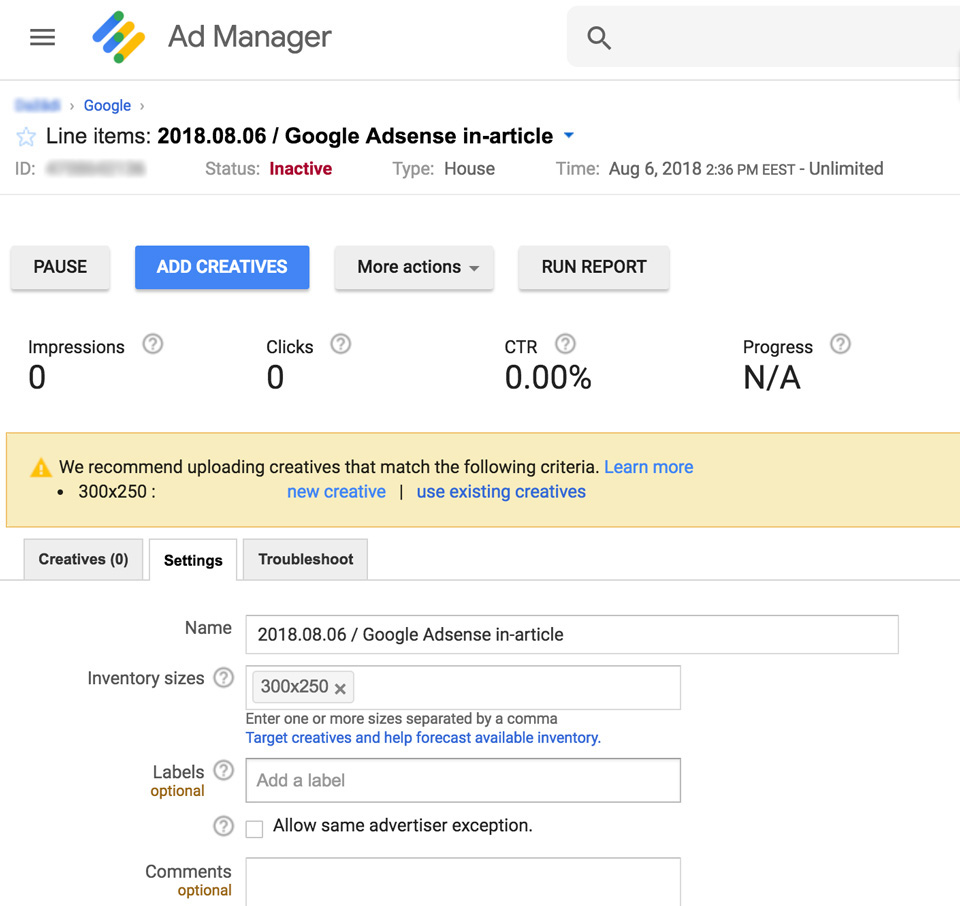Focus the top search bar field
960x906 pixels.
coord(763,37)
